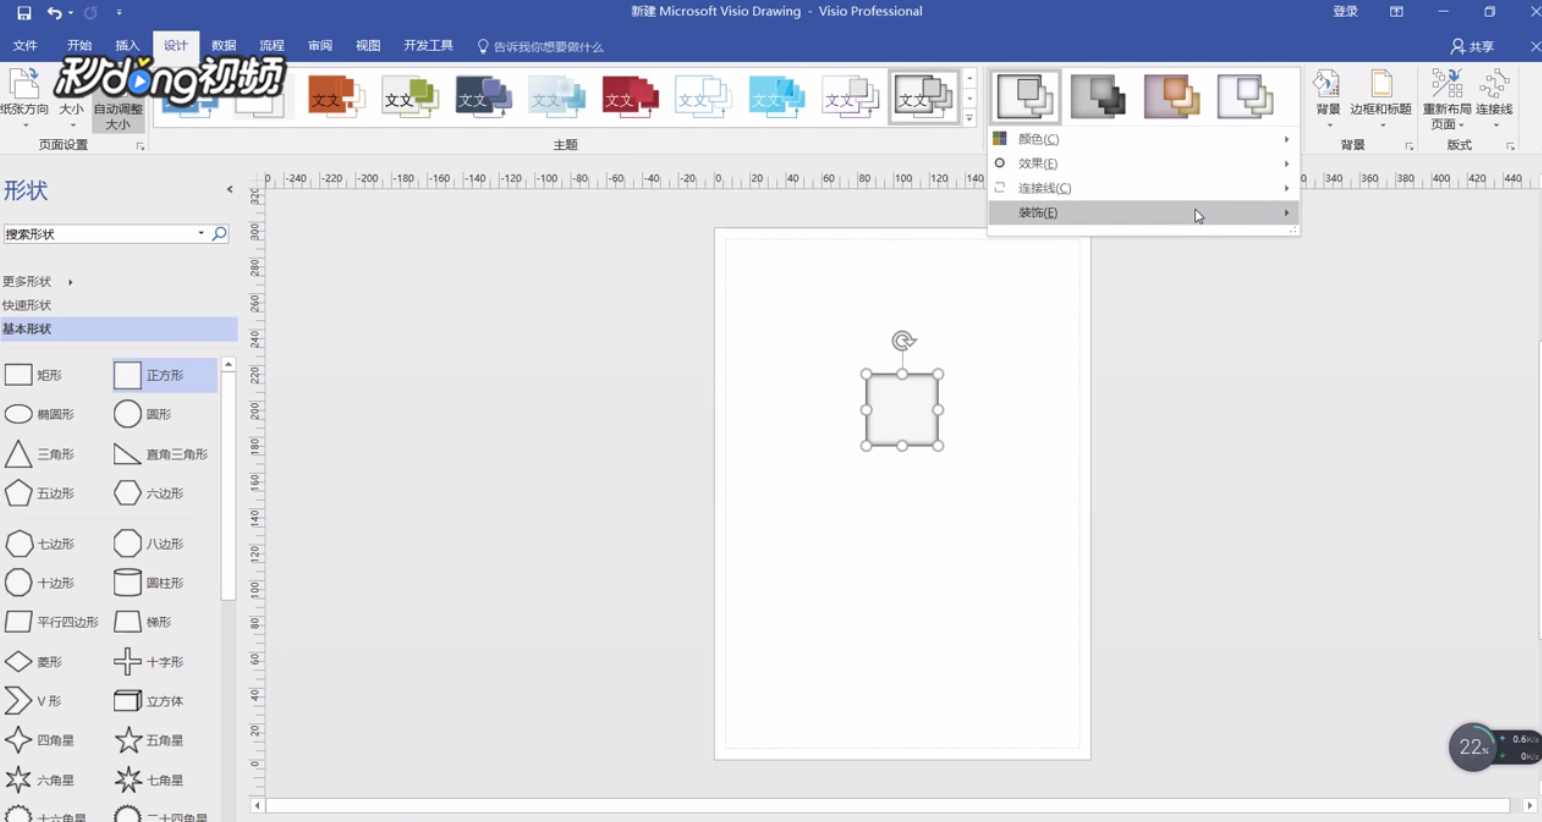
Task: Select the Rectangle (矩形) shape
Action: (x=35, y=375)
